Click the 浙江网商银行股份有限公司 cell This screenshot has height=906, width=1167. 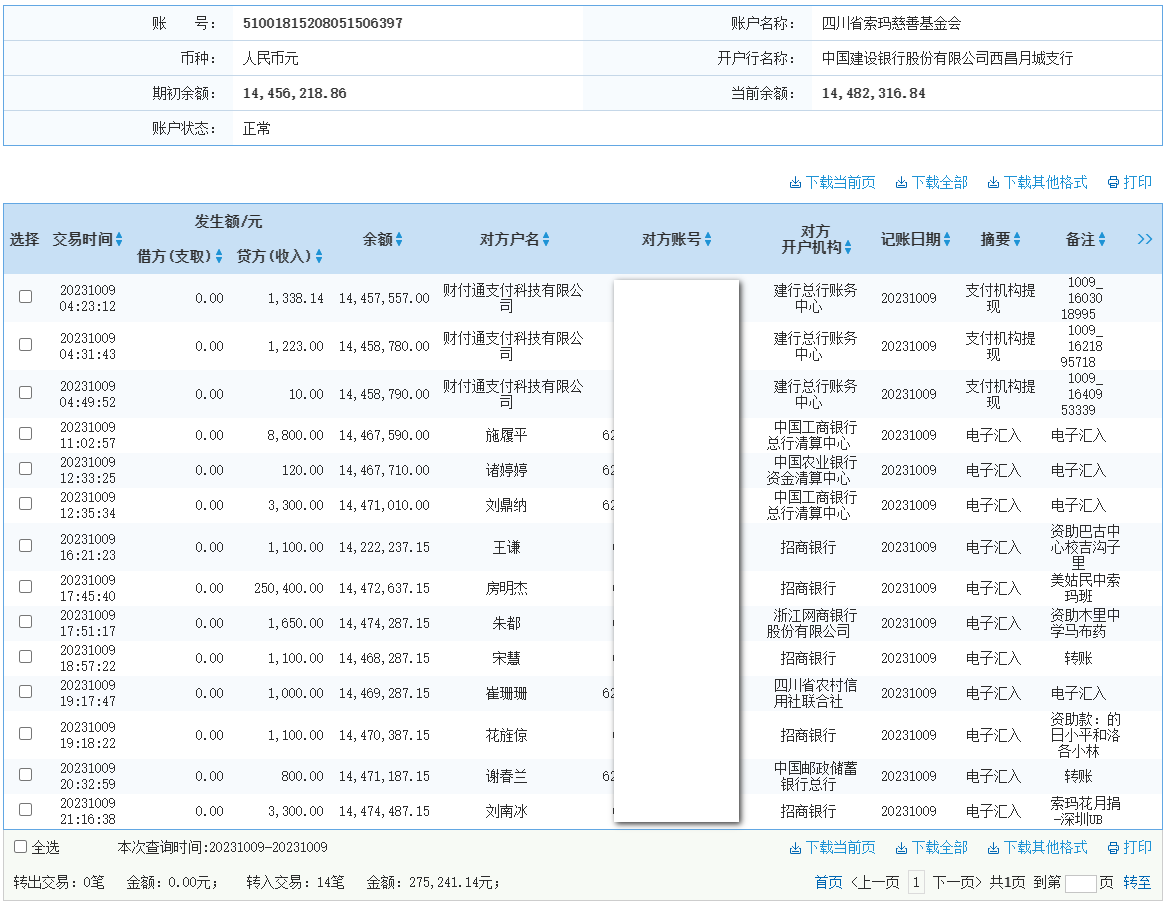[811, 623]
